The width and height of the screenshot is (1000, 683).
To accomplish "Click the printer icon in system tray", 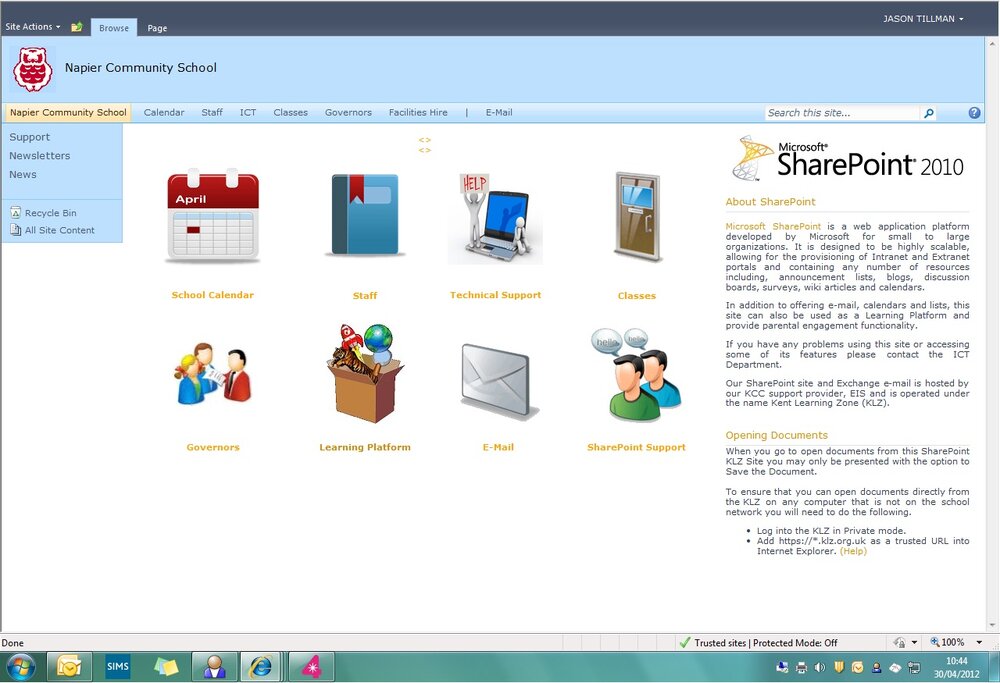I will point(802,668).
